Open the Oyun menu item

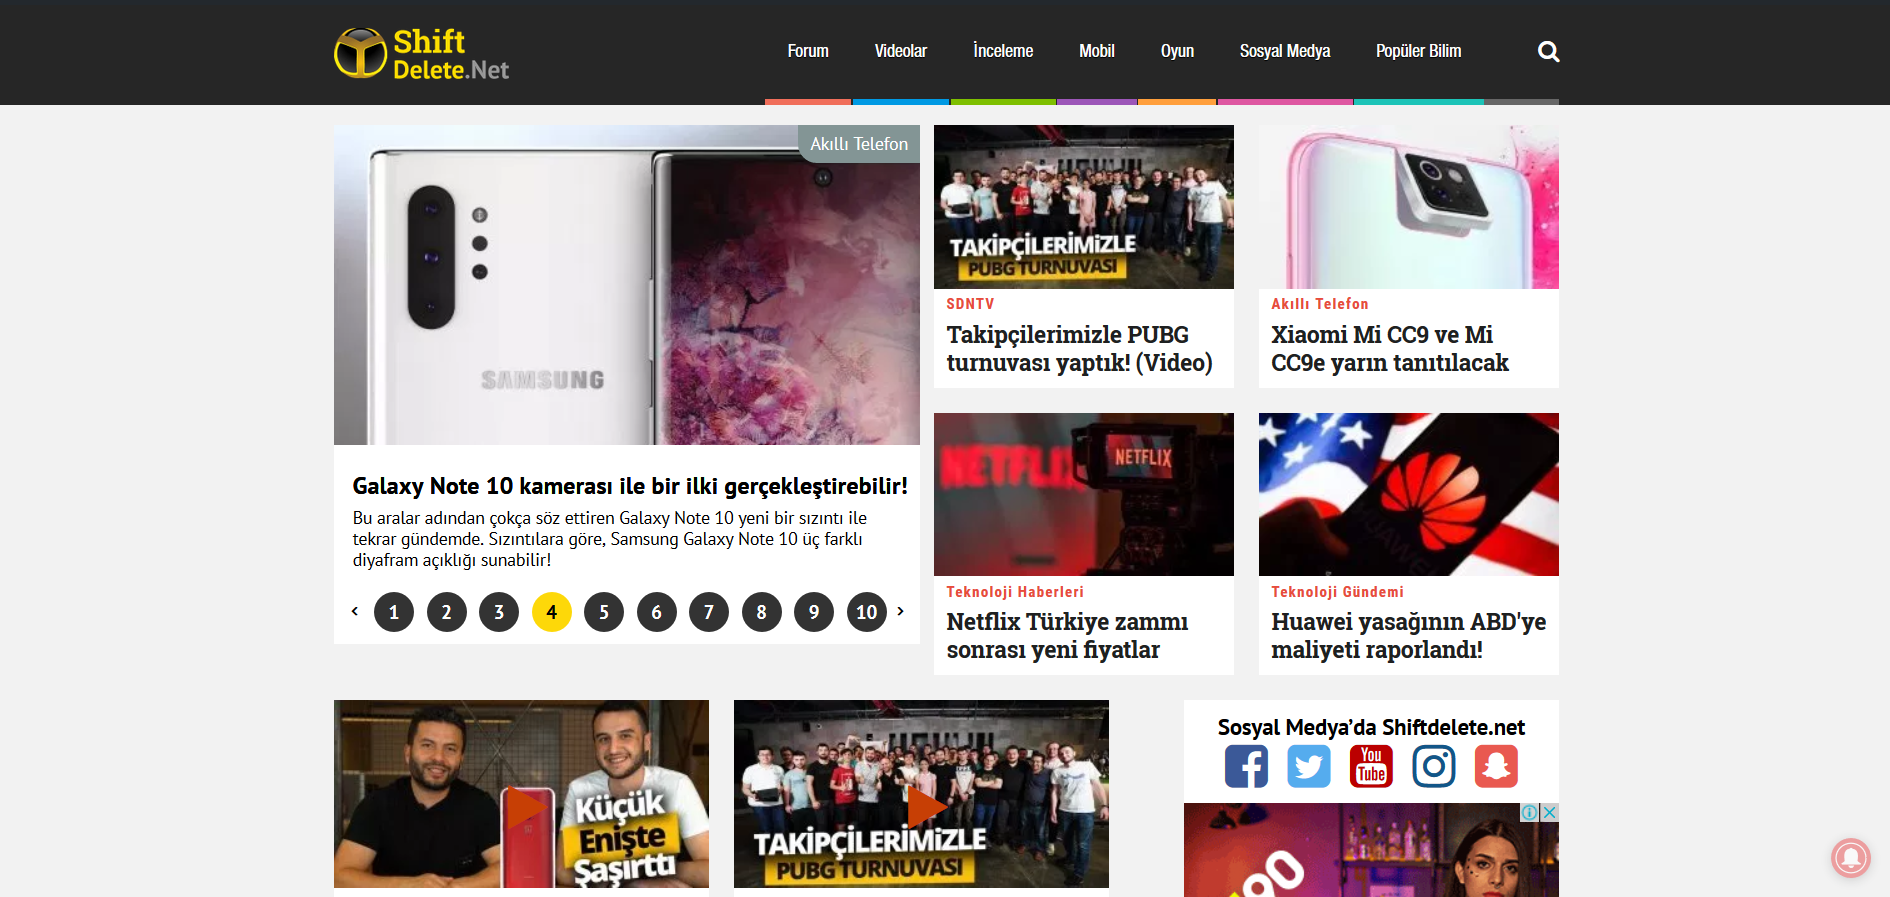[x=1177, y=51]
